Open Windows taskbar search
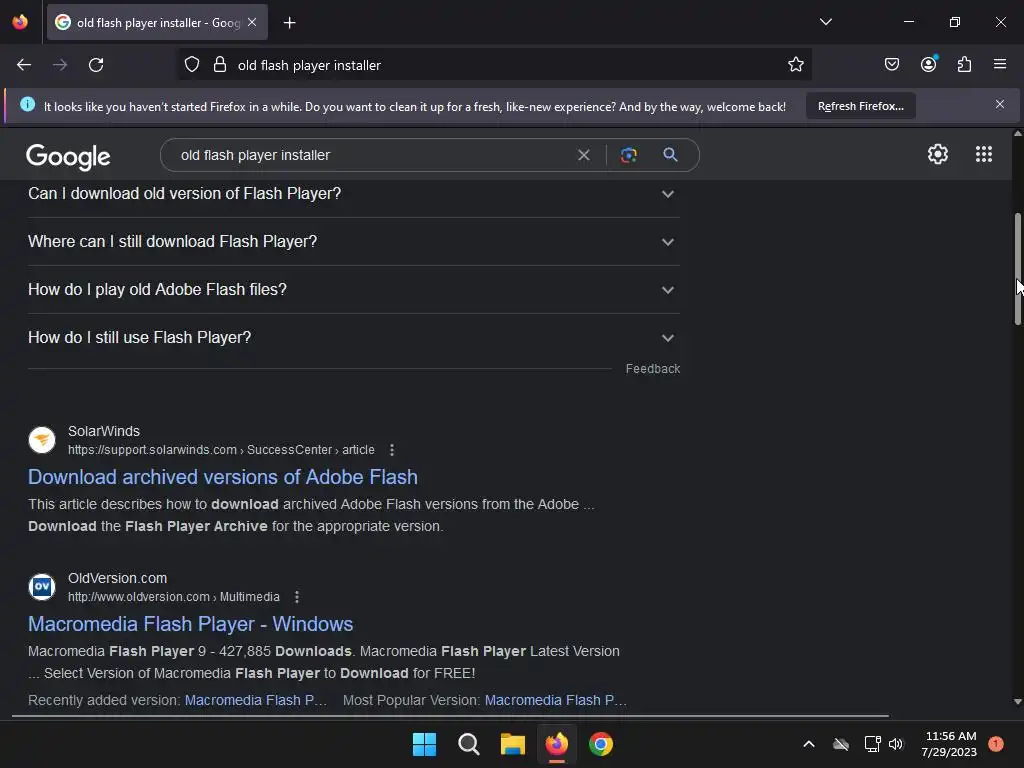This screenshot has height=768, width=1024. [468, 744]
